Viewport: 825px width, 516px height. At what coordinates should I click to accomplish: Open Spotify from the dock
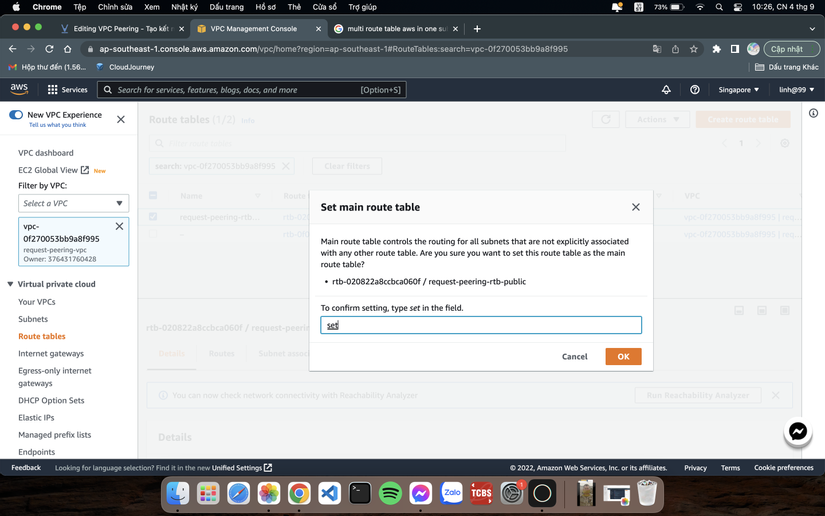coord(390,493)
